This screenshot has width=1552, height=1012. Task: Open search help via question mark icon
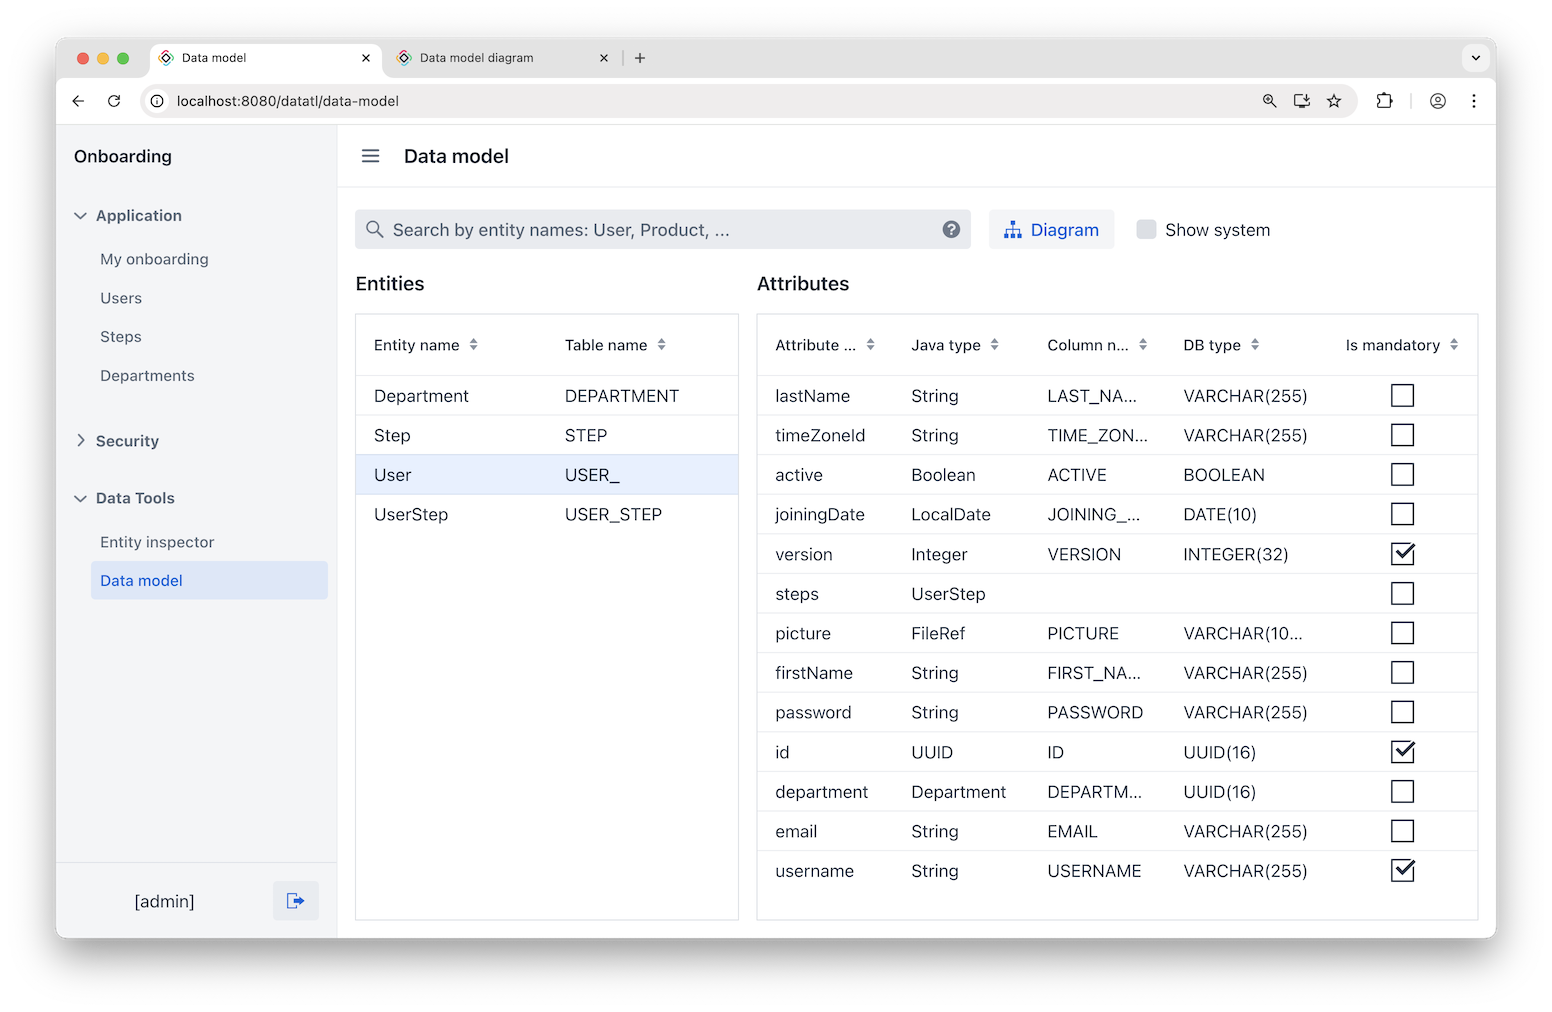coord(950,229)
